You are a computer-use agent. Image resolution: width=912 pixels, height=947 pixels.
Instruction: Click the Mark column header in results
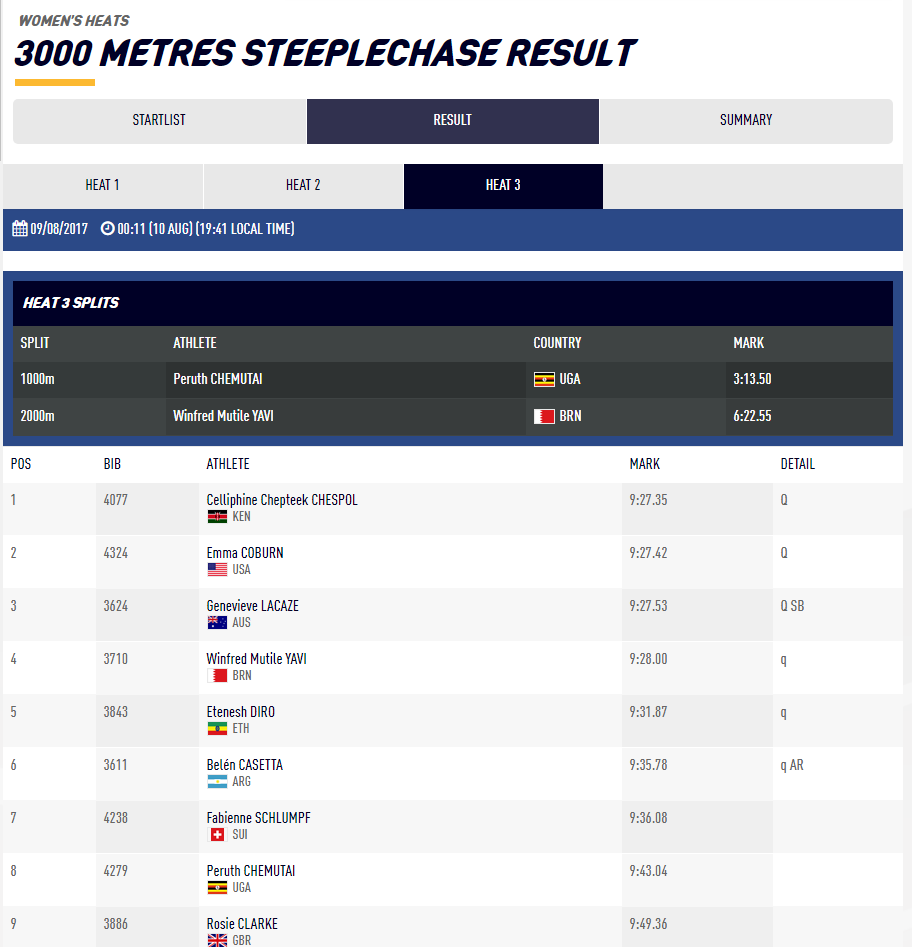coord(644,464)
